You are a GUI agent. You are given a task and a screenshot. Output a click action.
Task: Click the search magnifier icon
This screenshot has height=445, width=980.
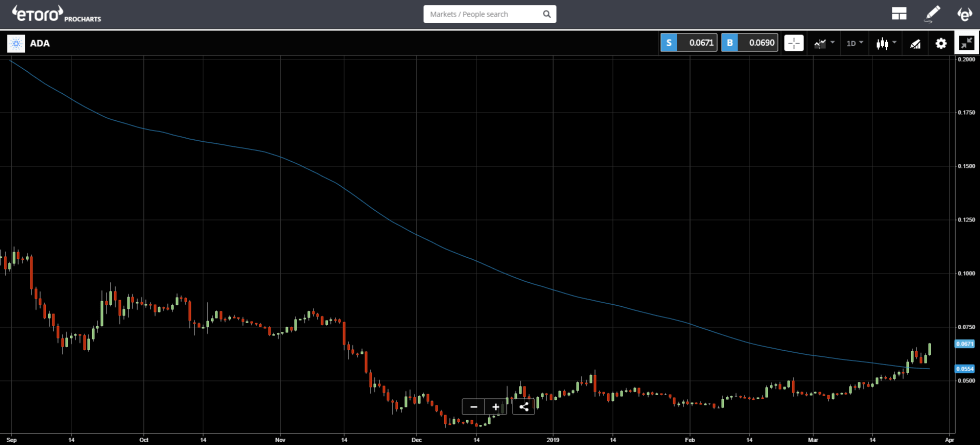click(546, 15)
